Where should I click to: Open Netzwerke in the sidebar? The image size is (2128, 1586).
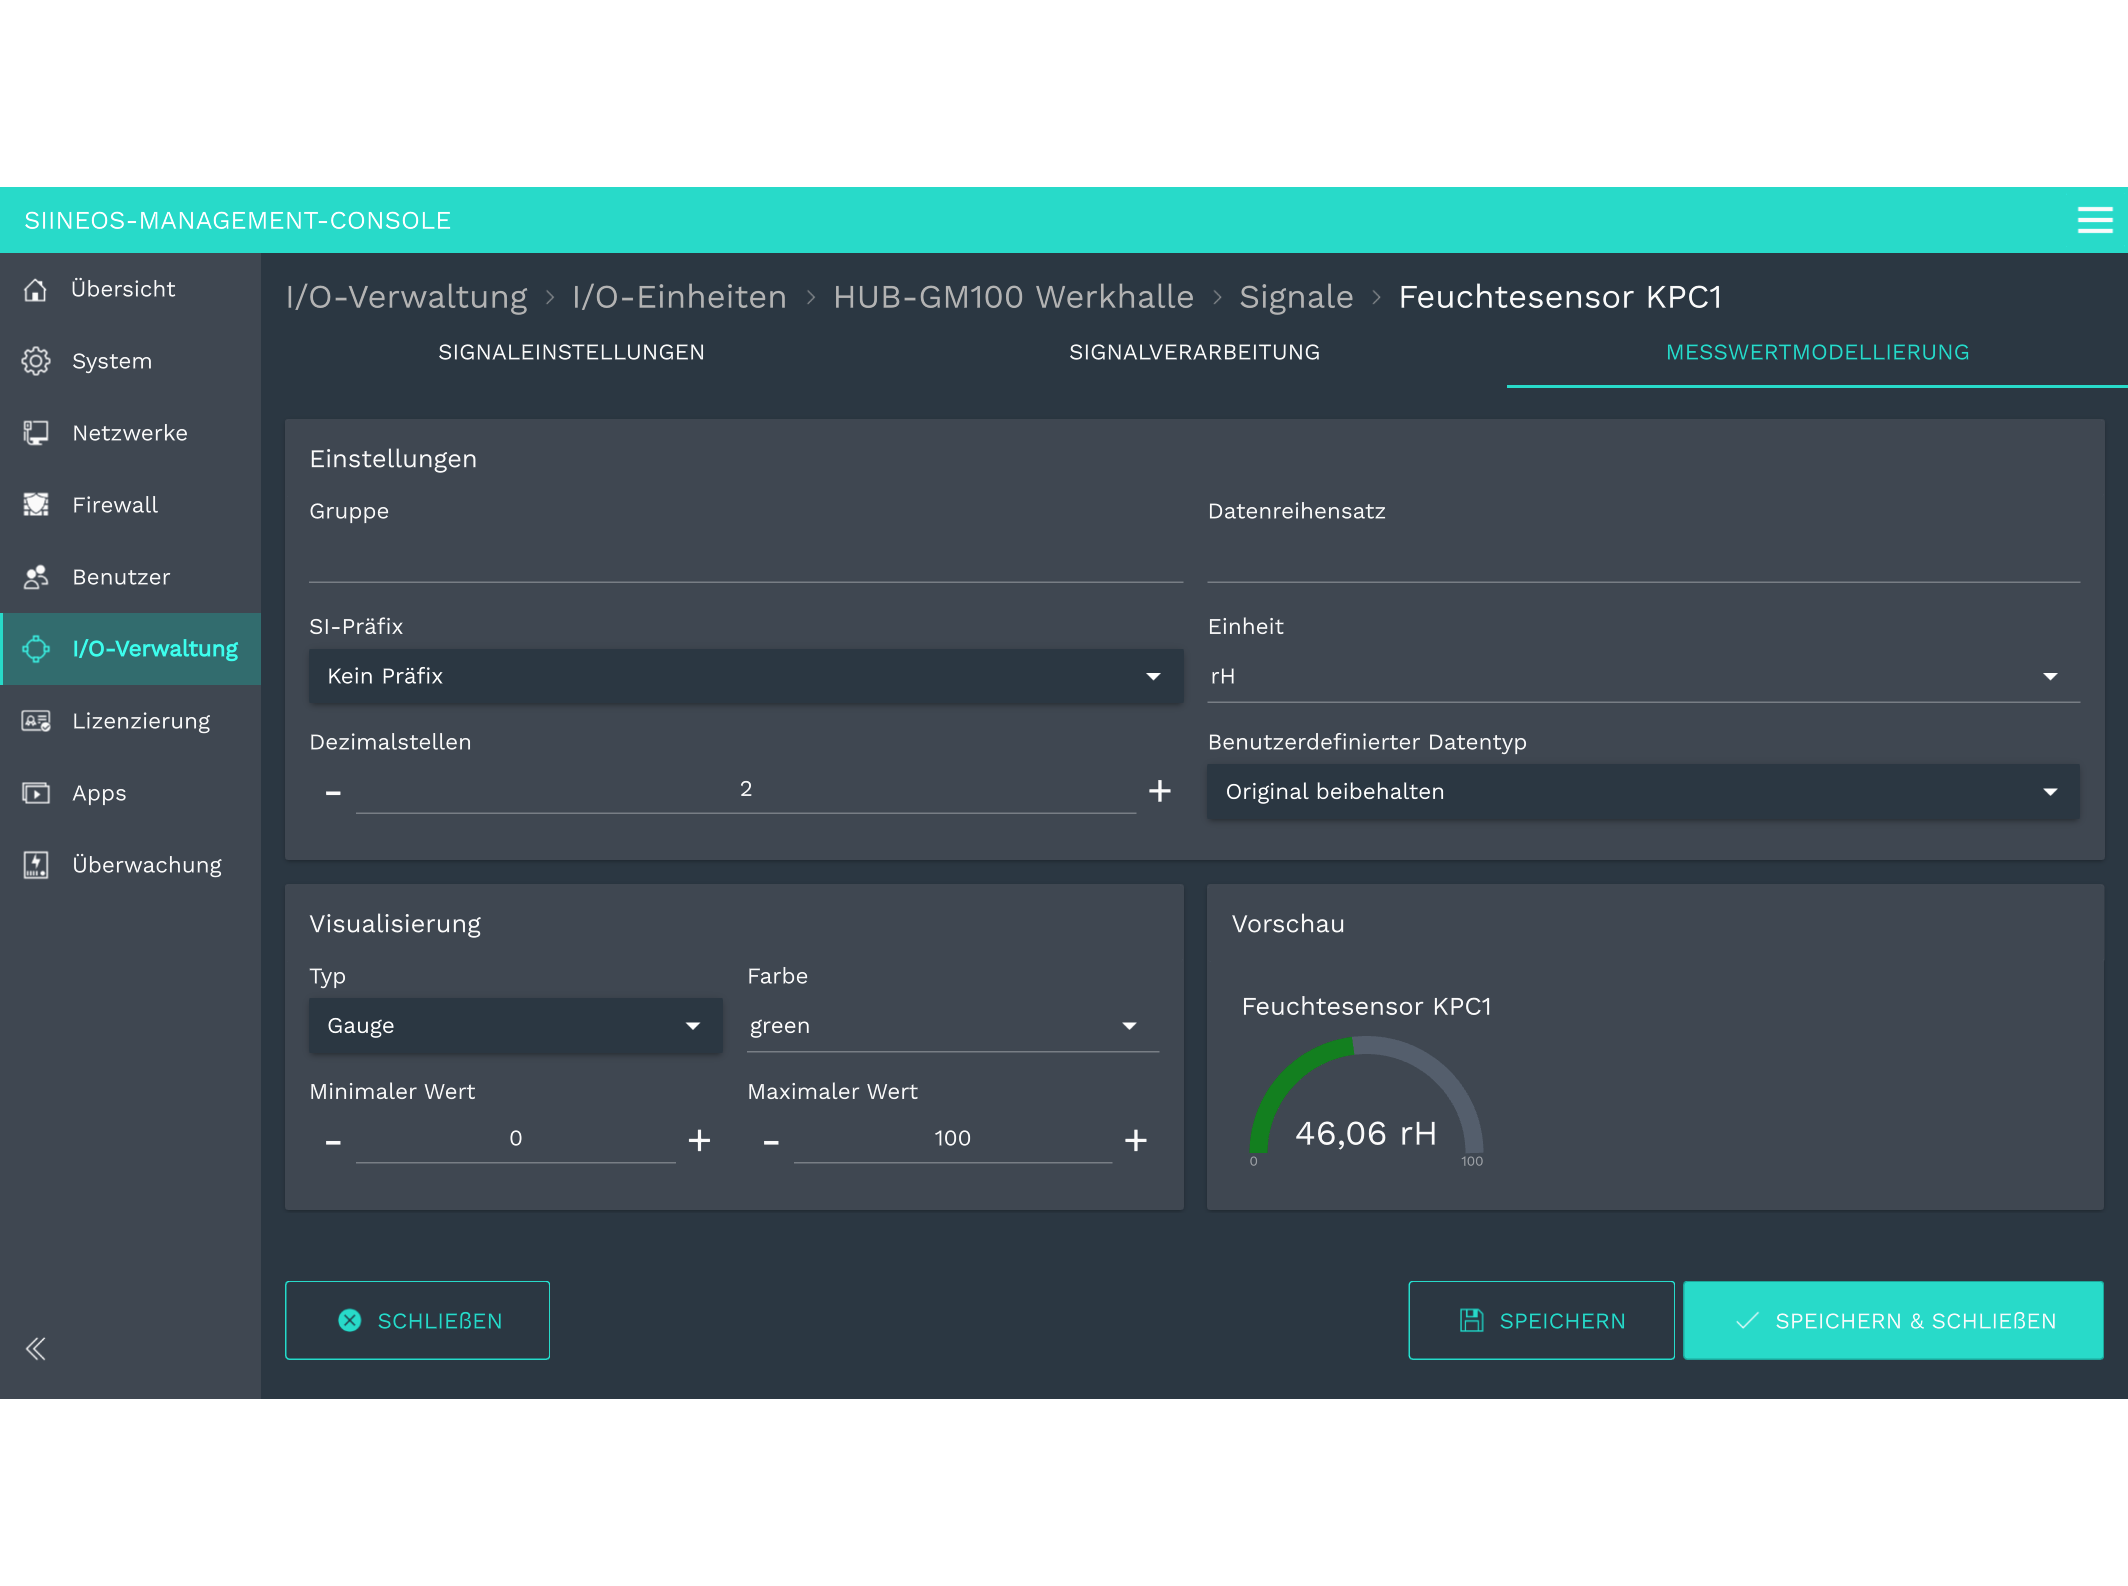[x=130, y=433]
